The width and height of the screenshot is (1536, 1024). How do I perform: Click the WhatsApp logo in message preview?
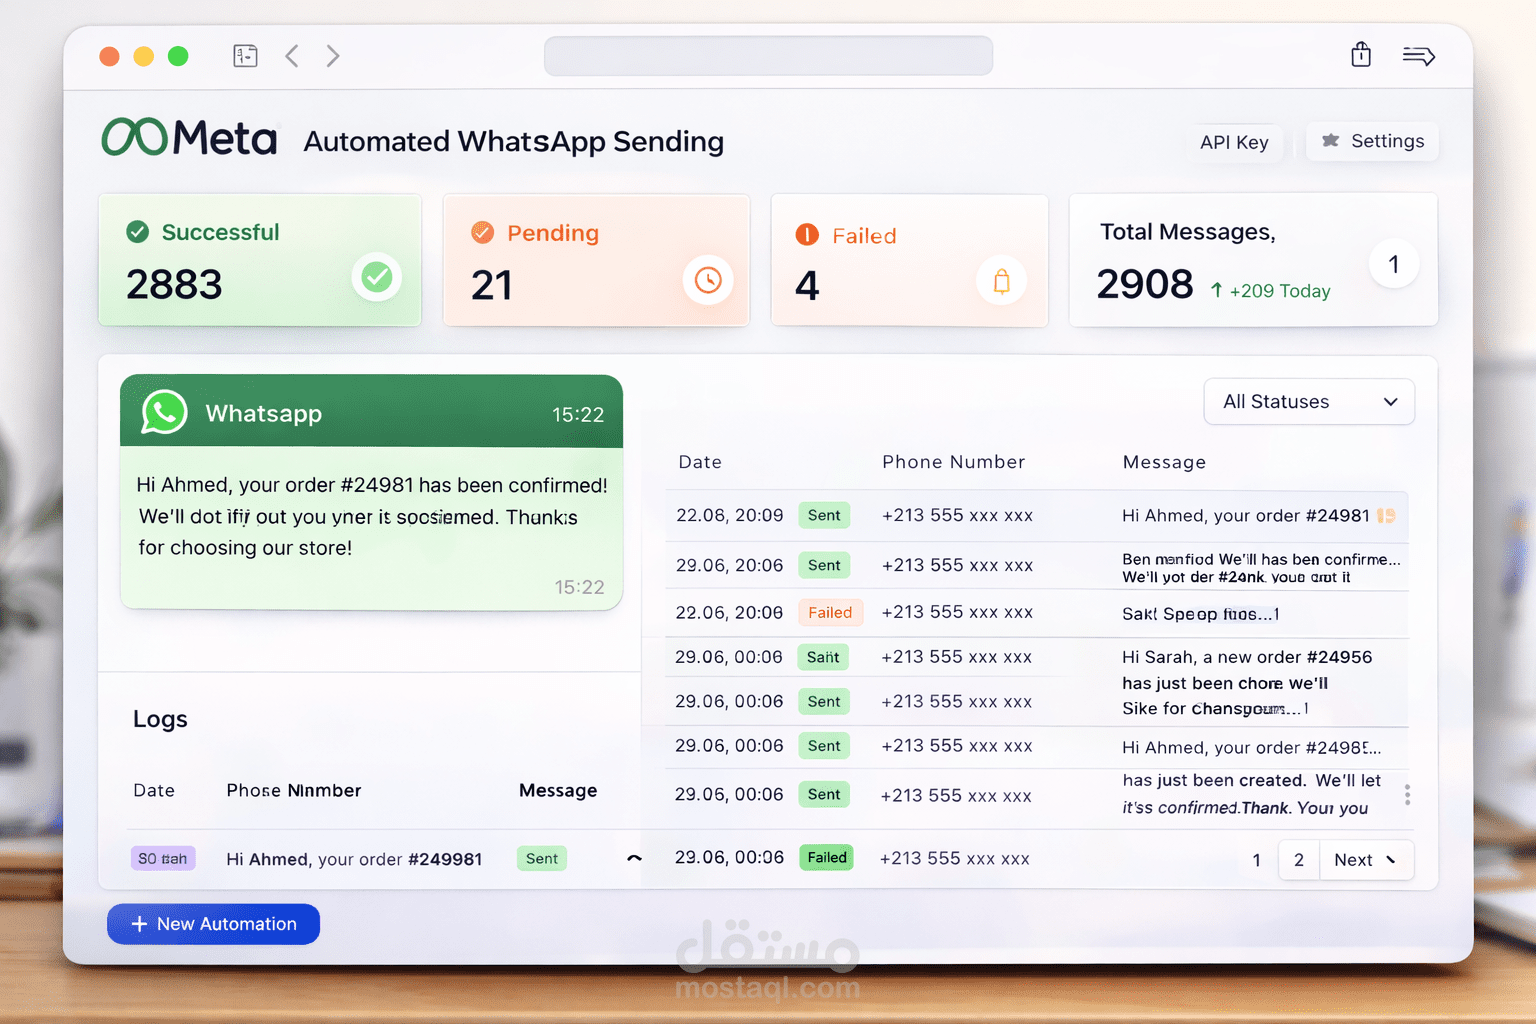tap(164, 412)
